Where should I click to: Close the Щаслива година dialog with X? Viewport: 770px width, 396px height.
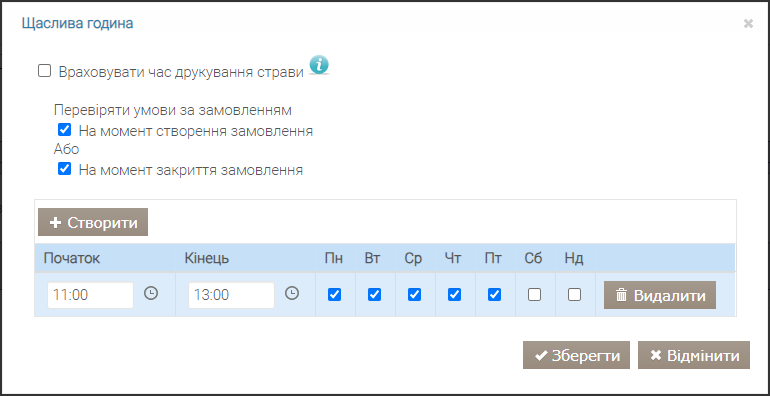(748, 24)
